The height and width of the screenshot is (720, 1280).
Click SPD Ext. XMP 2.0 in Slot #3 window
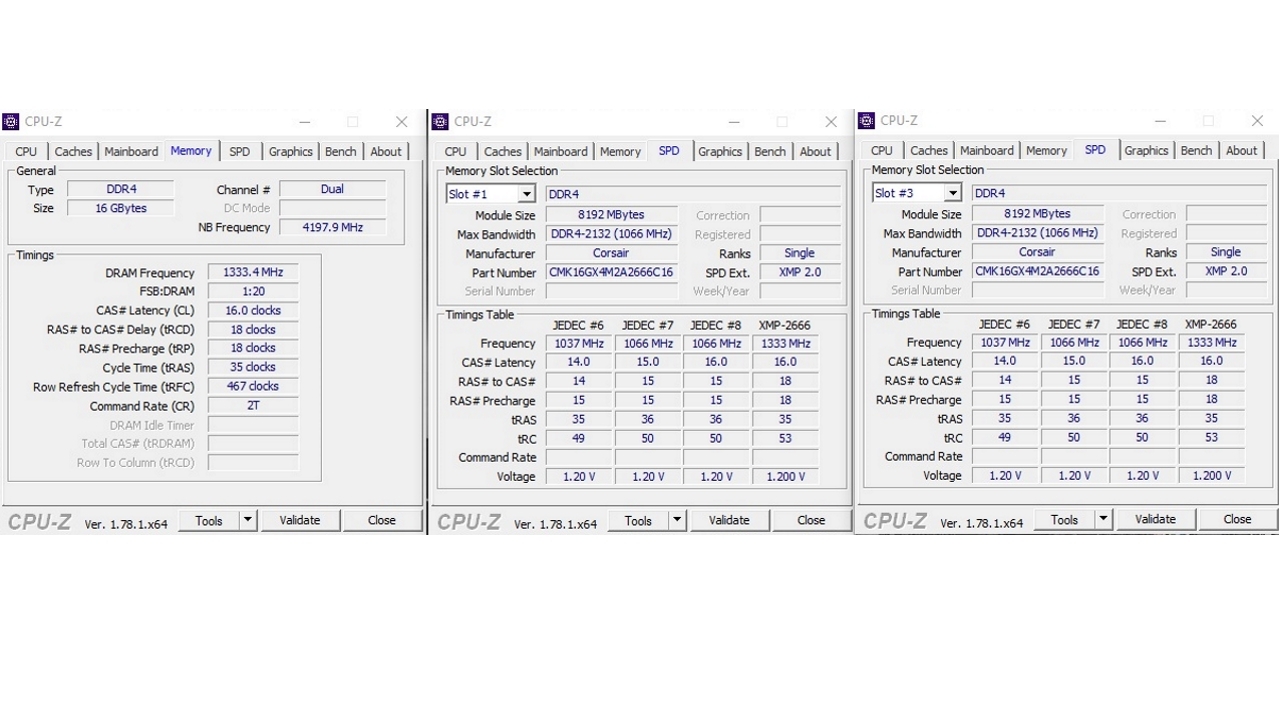pos(1225,271)
